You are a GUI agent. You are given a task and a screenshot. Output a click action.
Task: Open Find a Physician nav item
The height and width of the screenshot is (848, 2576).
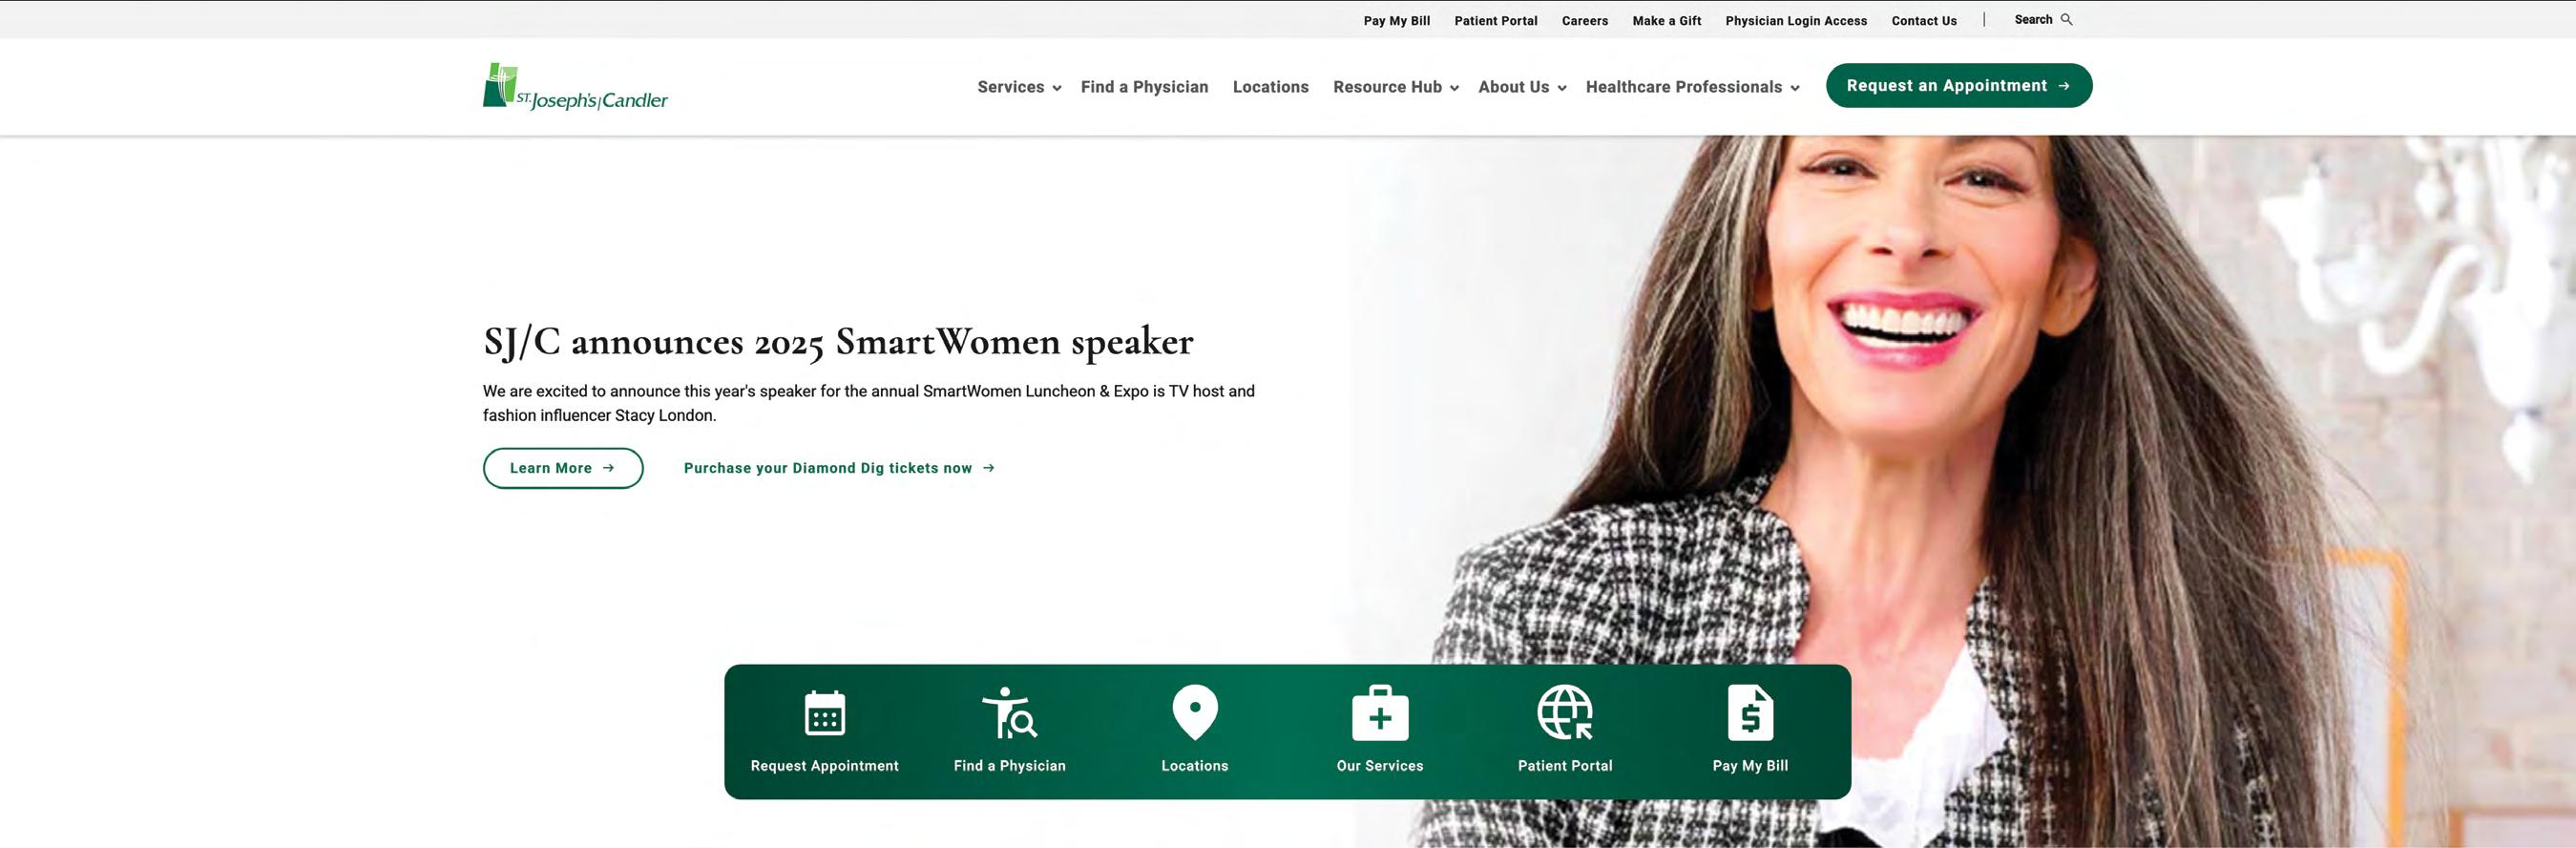point(1144,87)
